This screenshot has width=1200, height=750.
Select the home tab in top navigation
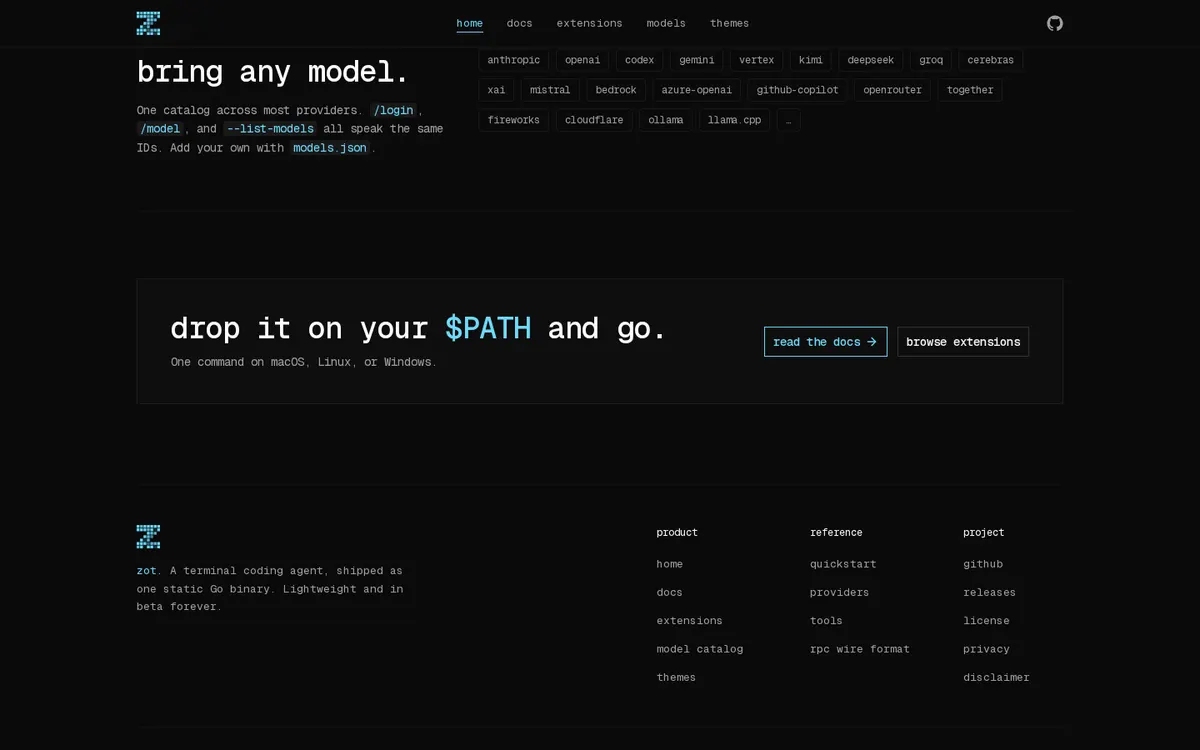(470, 23)
